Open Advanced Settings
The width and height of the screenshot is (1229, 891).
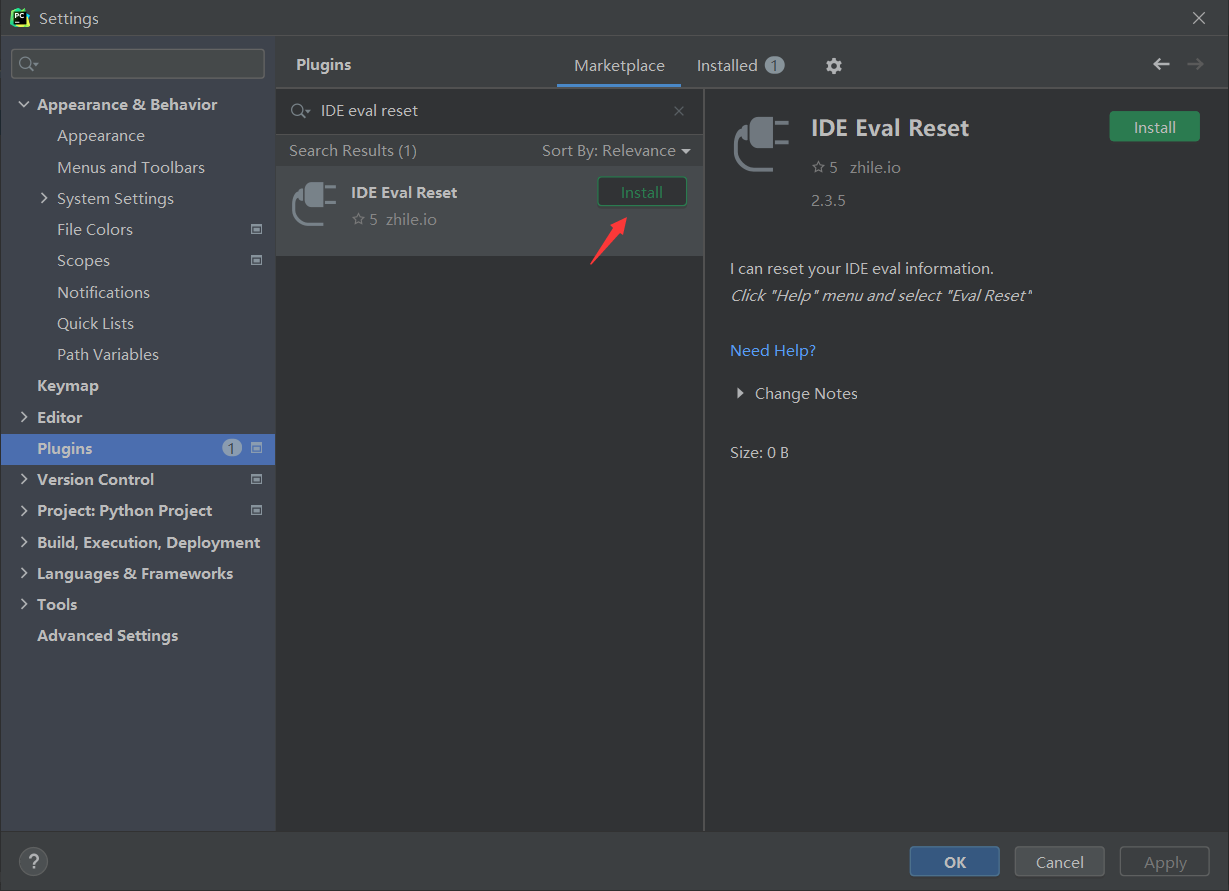pyautogui.click(x=108, y=636)
